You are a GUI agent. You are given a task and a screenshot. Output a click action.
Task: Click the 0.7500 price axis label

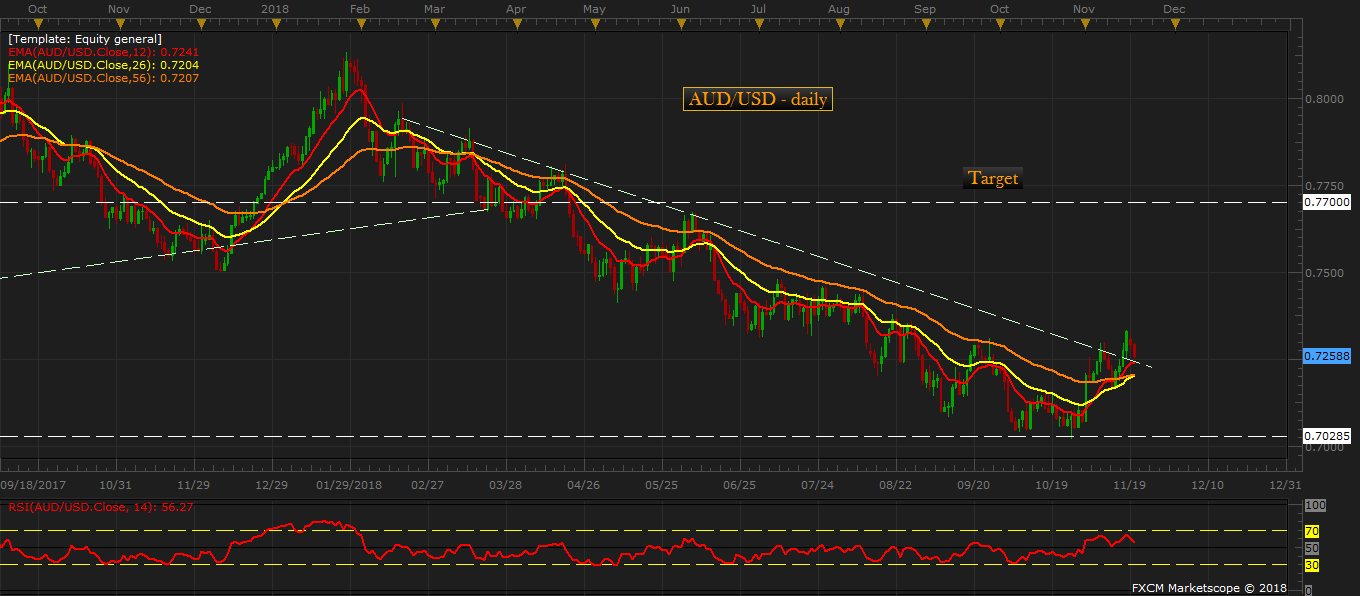[1324, 272]
